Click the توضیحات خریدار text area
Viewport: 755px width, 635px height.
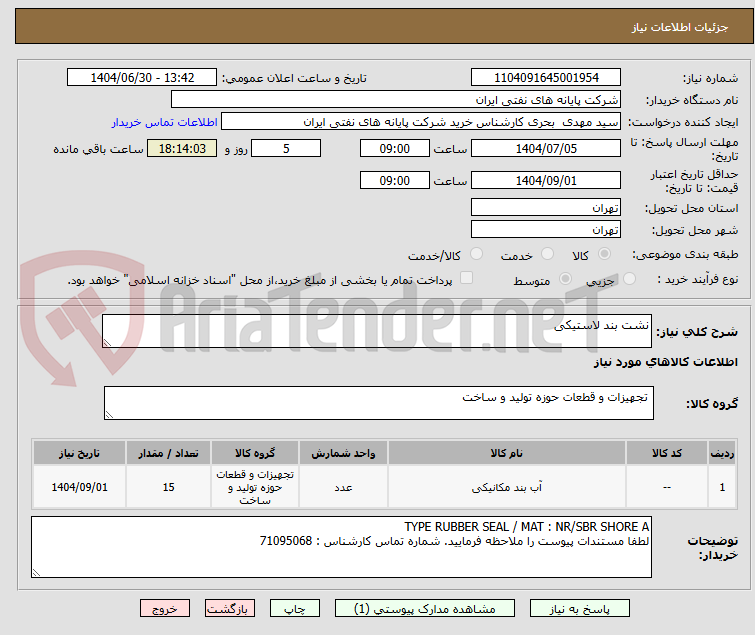pyautogui.click(x=341, y=547)
